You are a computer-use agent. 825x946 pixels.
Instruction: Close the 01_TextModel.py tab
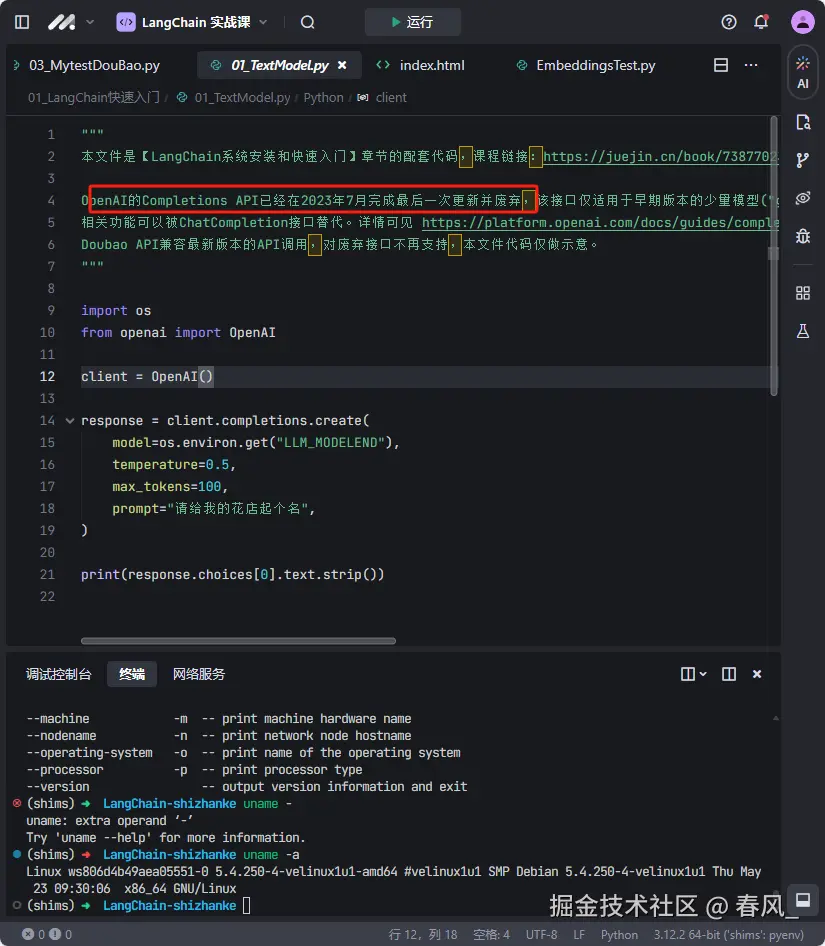pyautogui.click(x=342, y=65)
